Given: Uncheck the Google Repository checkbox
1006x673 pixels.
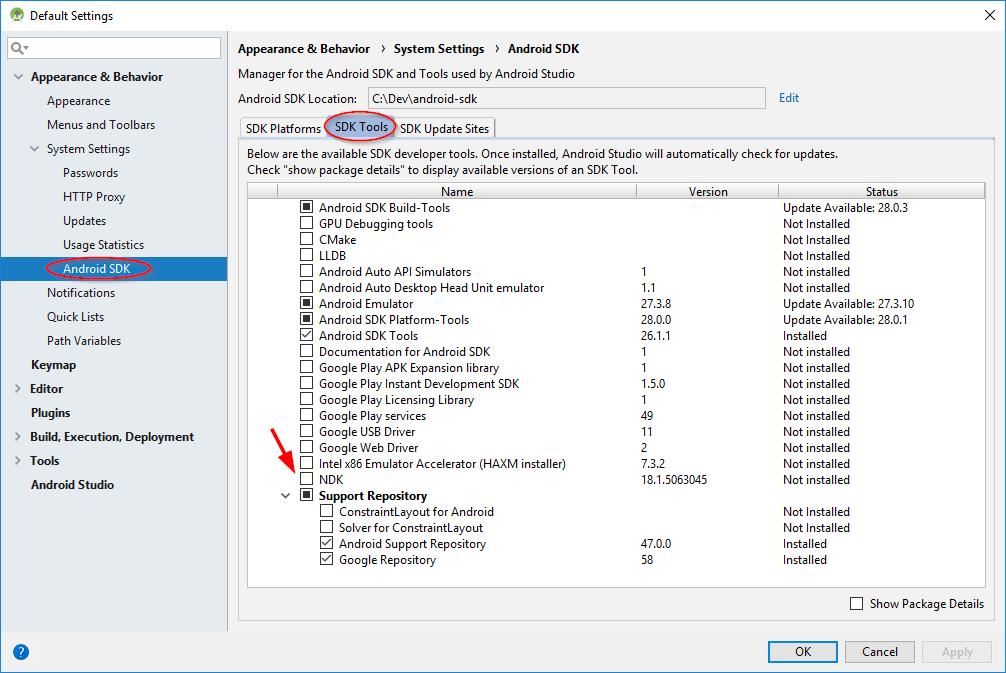Looking at the screenshot, I should (327, 559).
